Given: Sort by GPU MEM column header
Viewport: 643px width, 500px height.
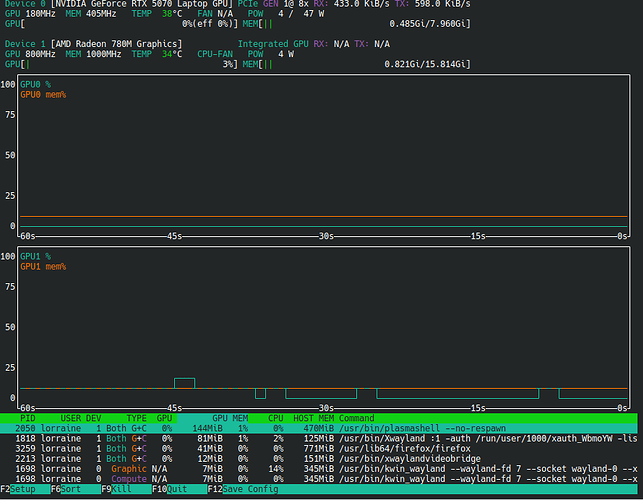Looking at the screenshot, I should tap(230, 418).
